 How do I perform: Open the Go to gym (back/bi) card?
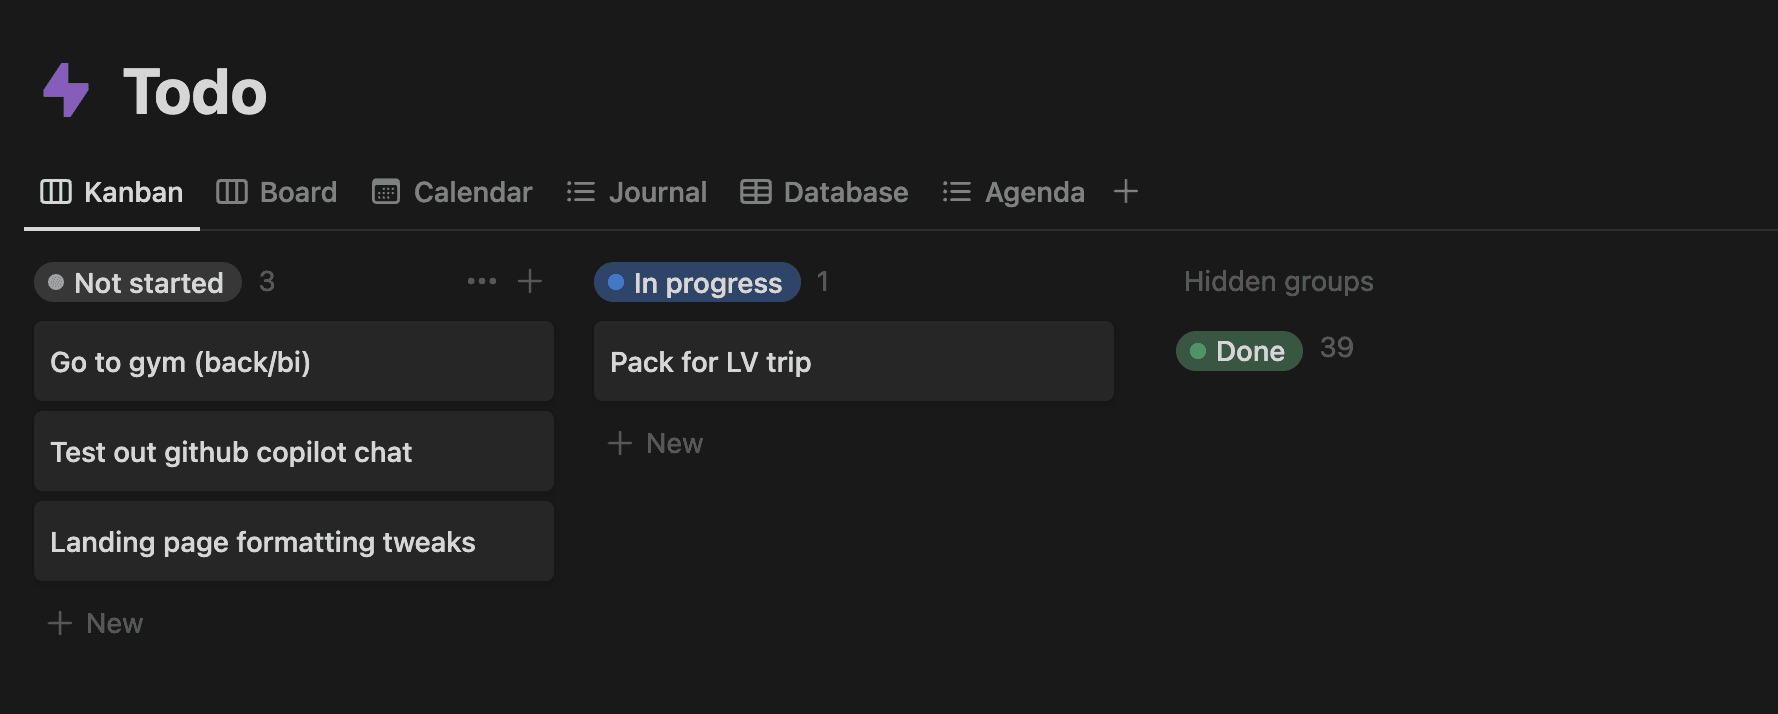[x=294, y=361]
